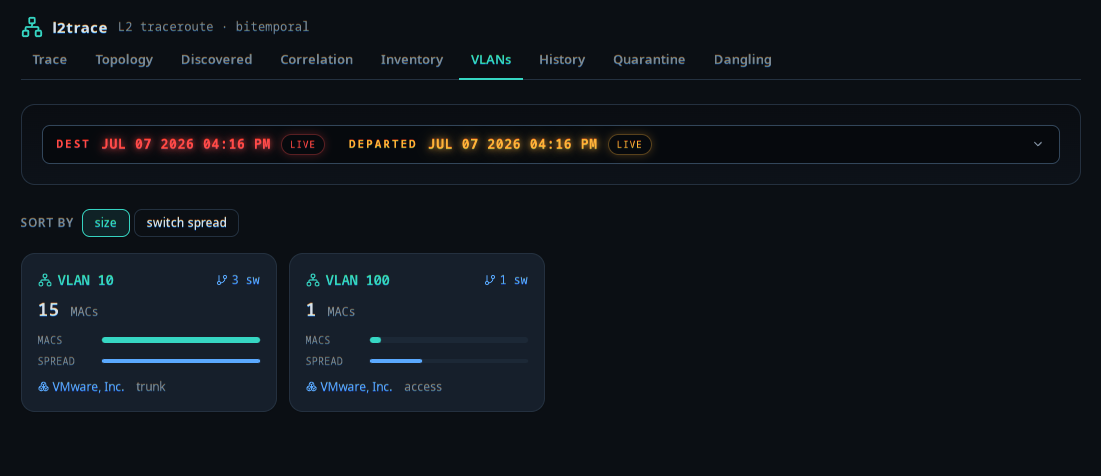Click the l2trace app title

pyautogui.click(x=79, y=28)
